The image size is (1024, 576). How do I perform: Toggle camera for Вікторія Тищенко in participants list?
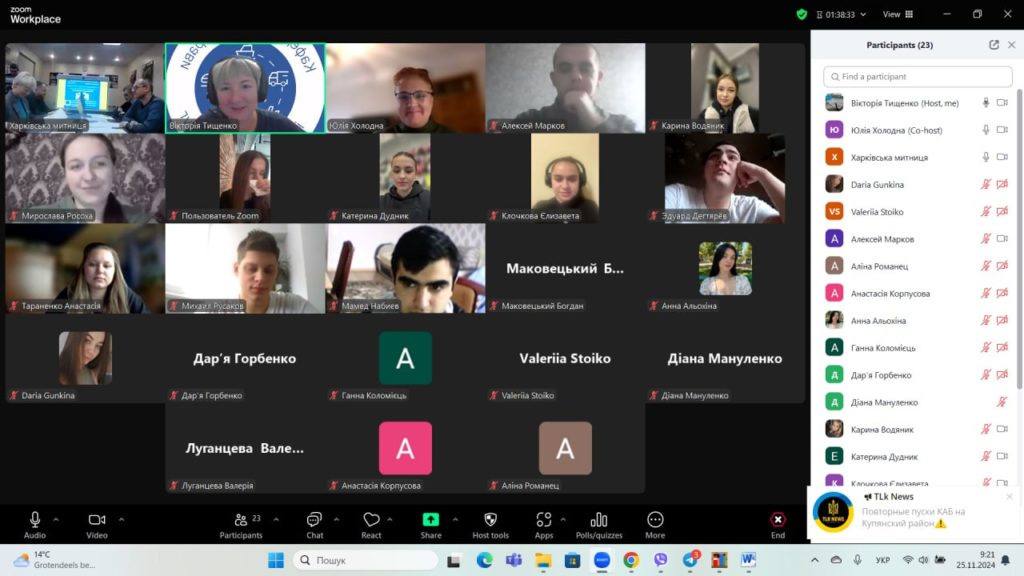point(1002,103)
